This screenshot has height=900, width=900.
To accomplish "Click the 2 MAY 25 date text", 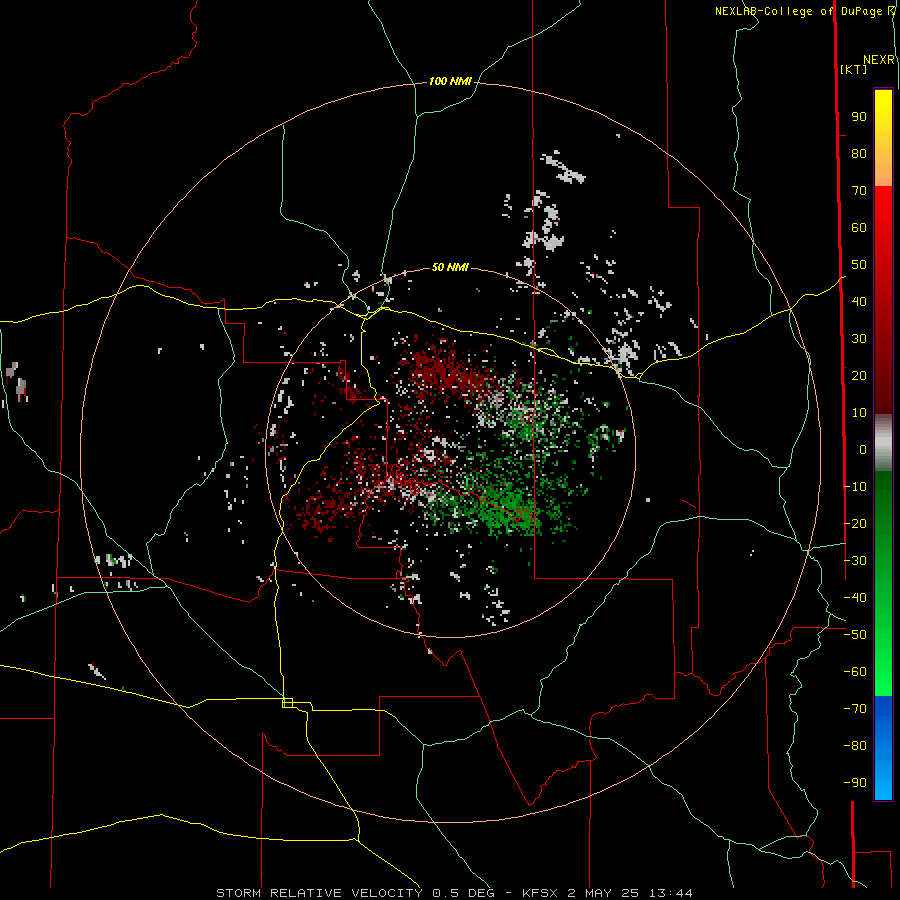I will point(603,893).
